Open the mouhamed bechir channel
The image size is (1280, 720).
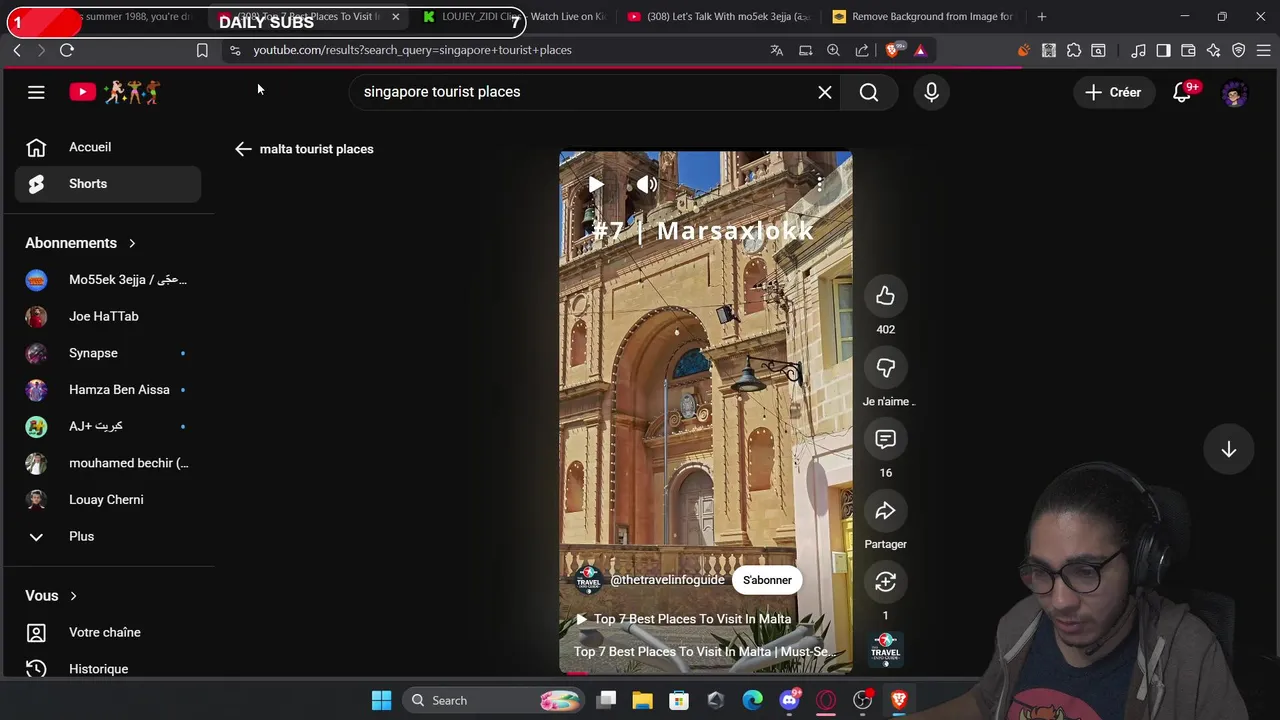[108, 463]
